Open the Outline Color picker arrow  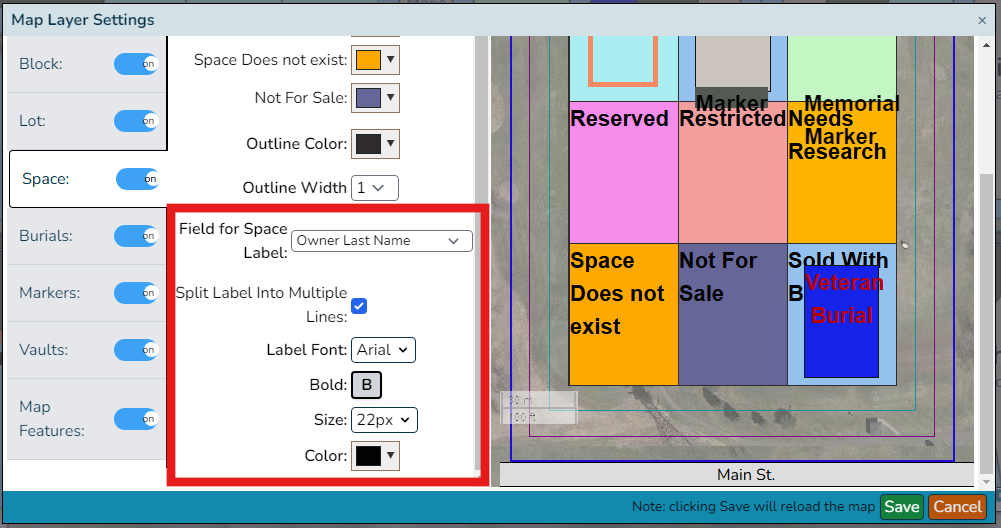391,144
